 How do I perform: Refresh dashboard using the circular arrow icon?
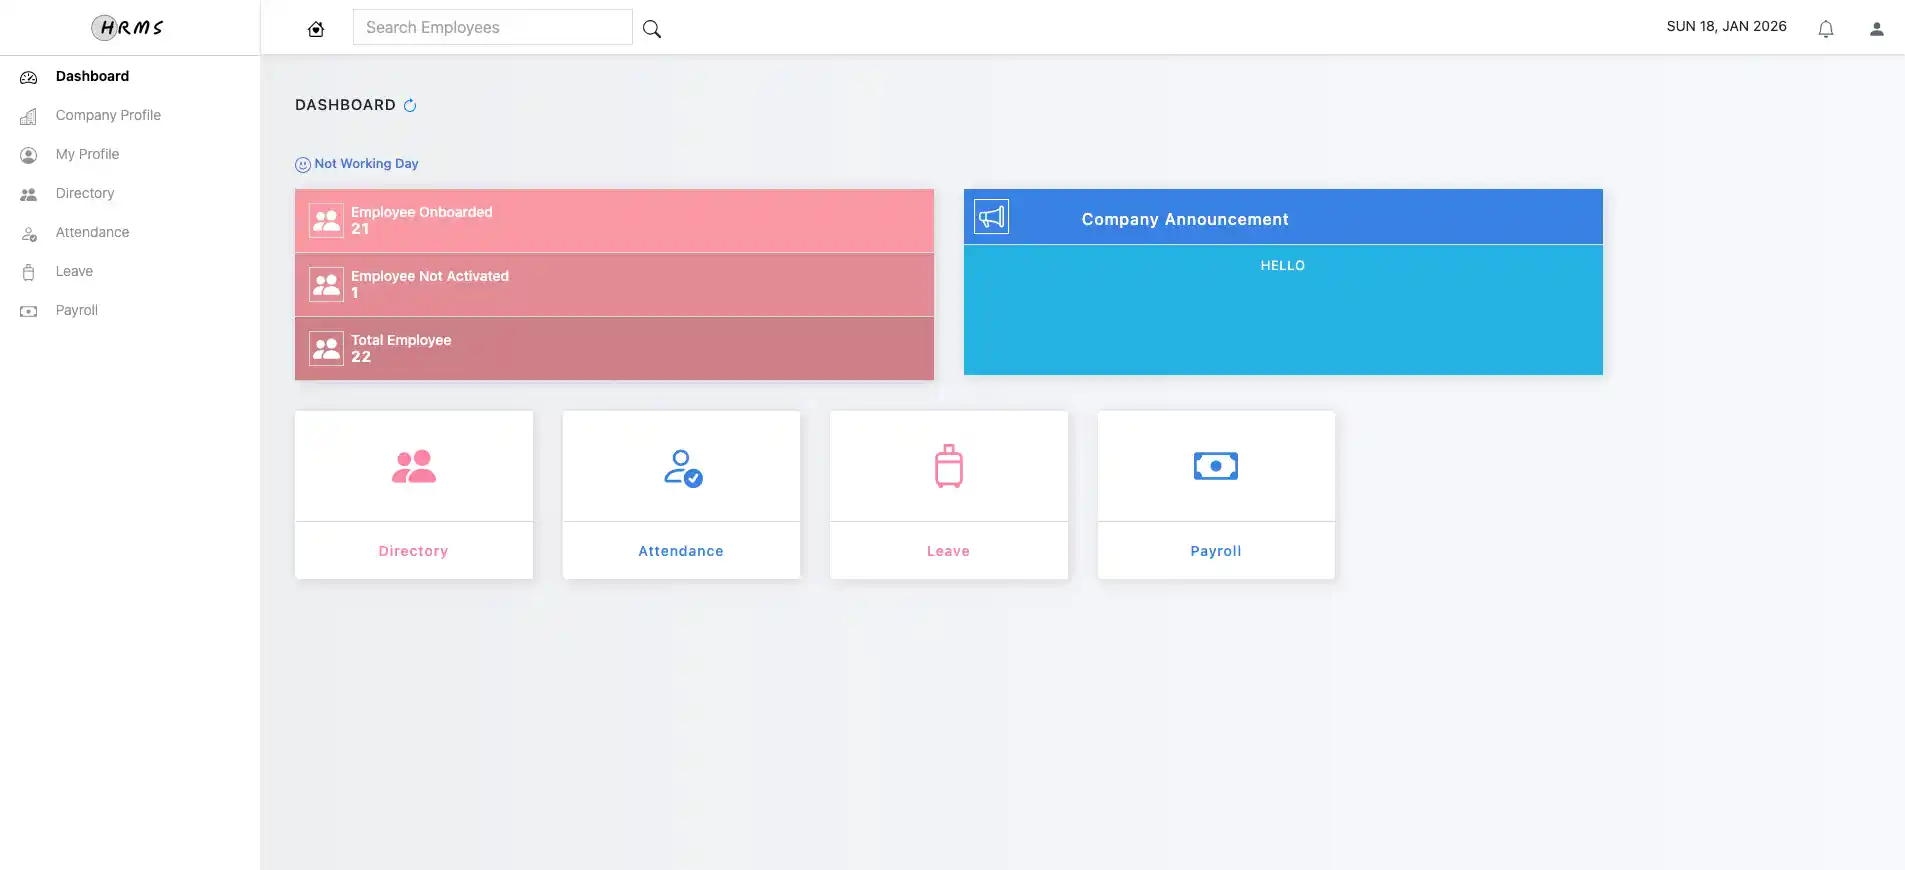[x=410, y=105]
